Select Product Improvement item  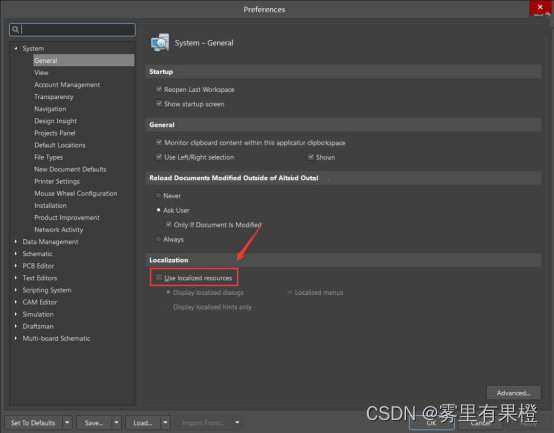tap(67, 218)
